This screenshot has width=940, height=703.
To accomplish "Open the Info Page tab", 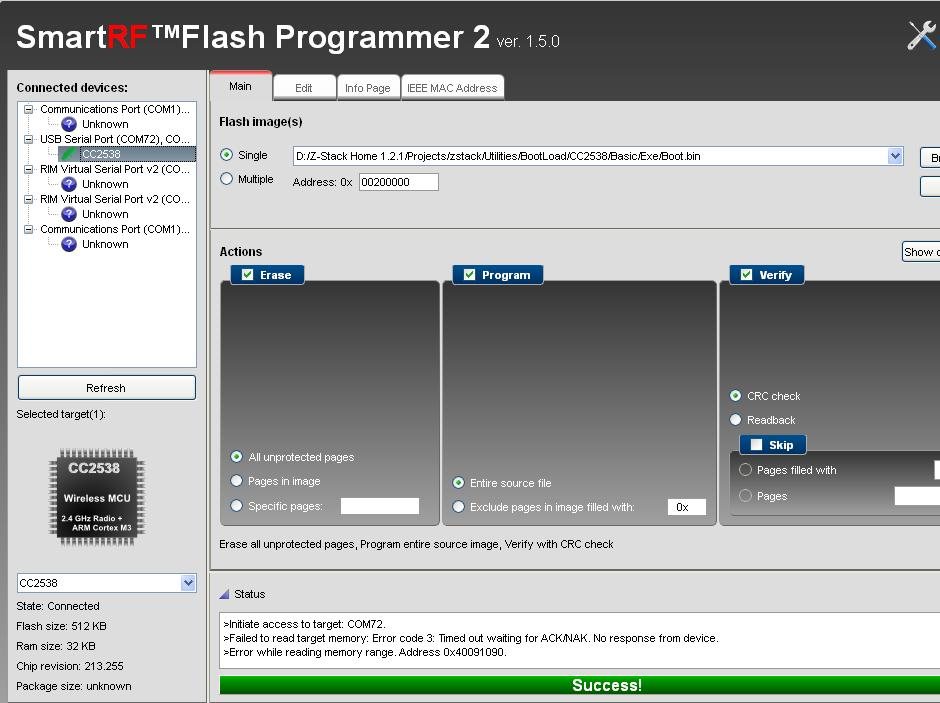I will pyautogui.click(x=368, y=88).
